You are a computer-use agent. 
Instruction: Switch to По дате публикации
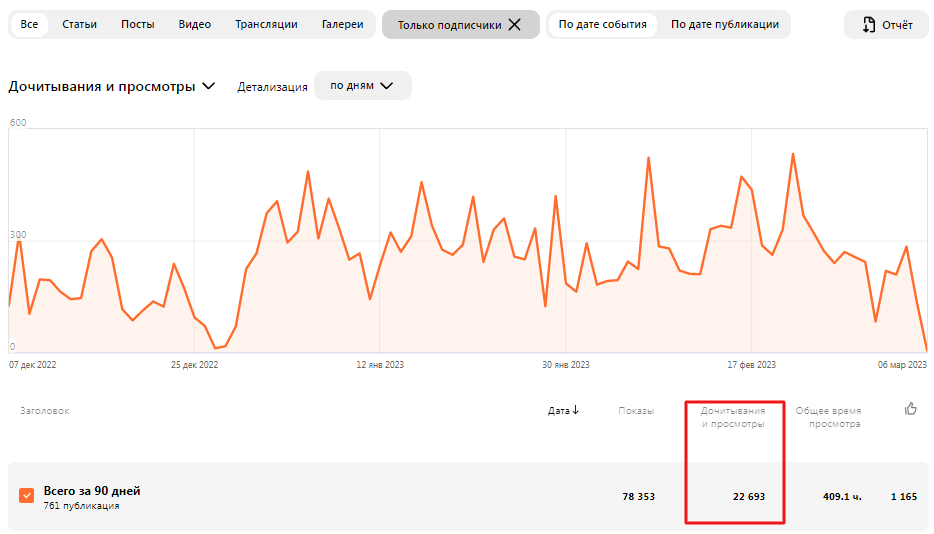[725, 24]
